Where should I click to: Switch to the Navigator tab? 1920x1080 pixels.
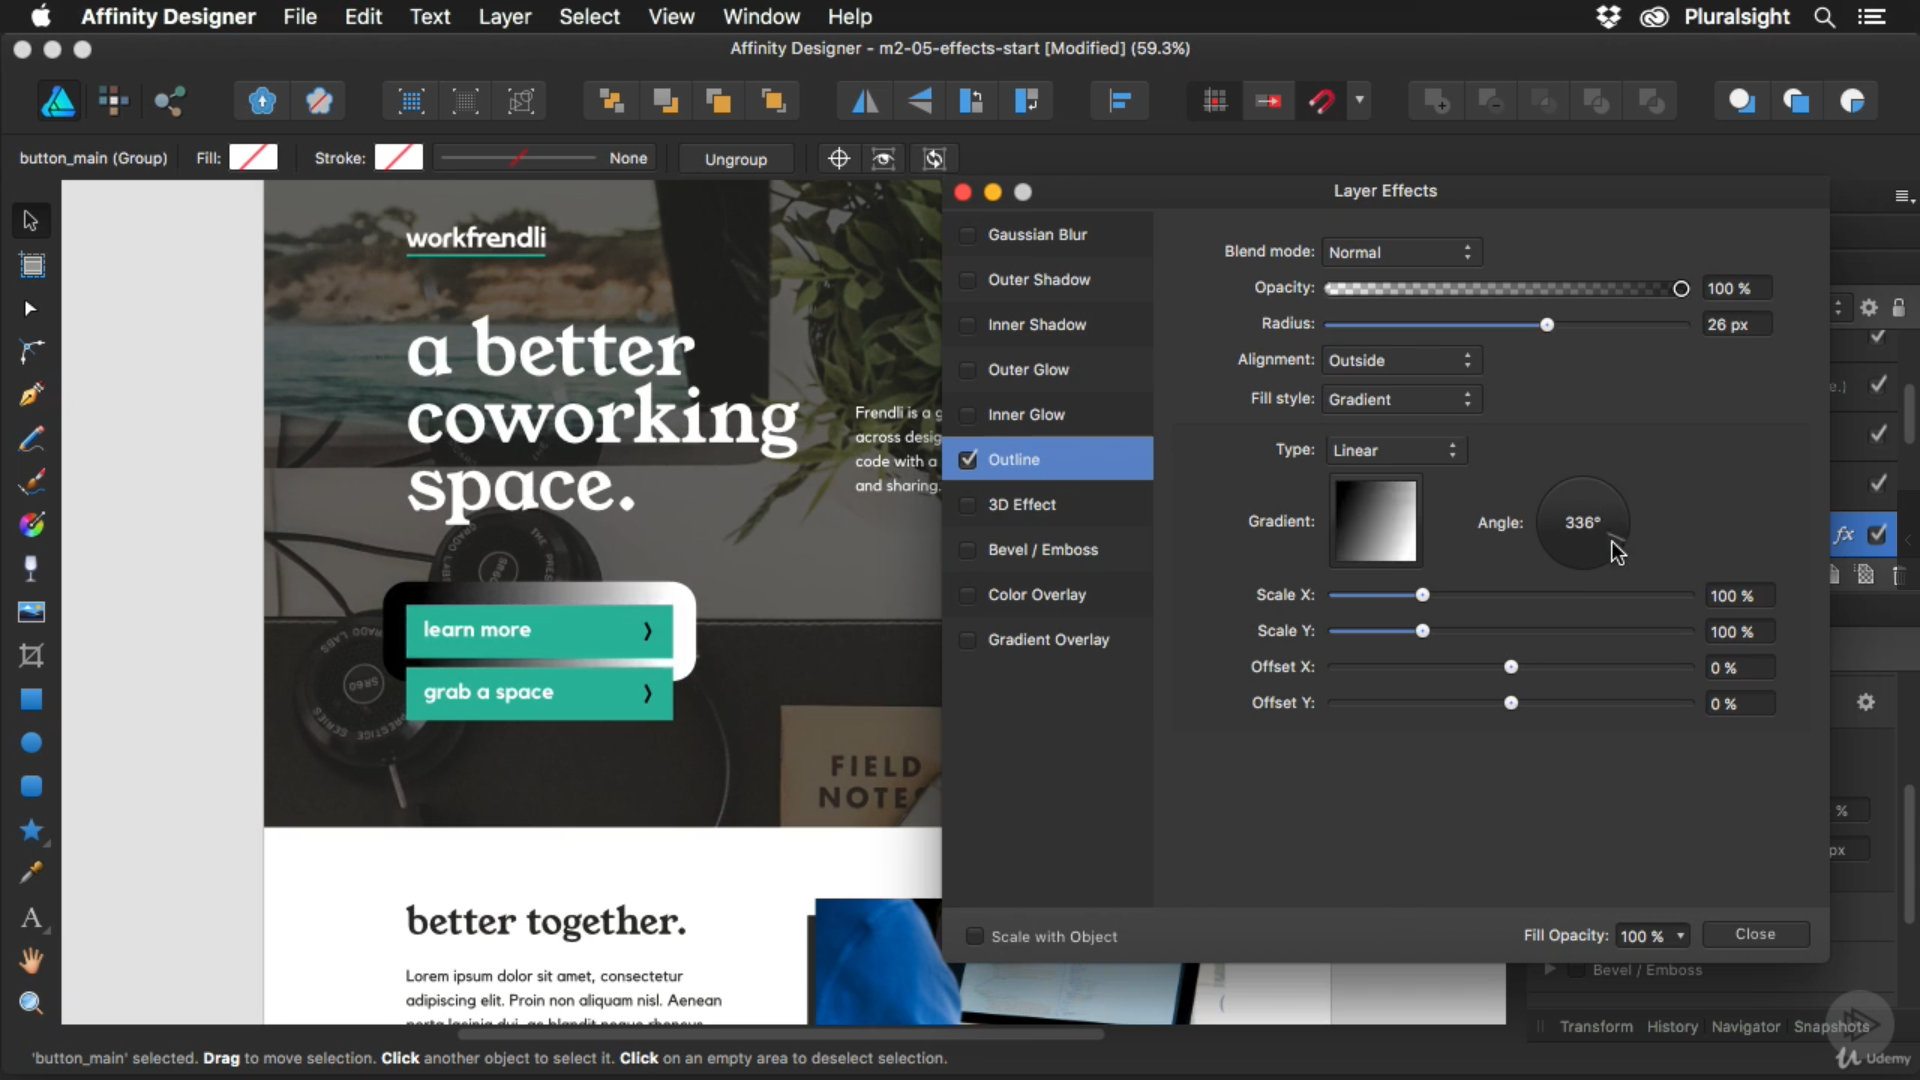[x=1745, y=1027]
